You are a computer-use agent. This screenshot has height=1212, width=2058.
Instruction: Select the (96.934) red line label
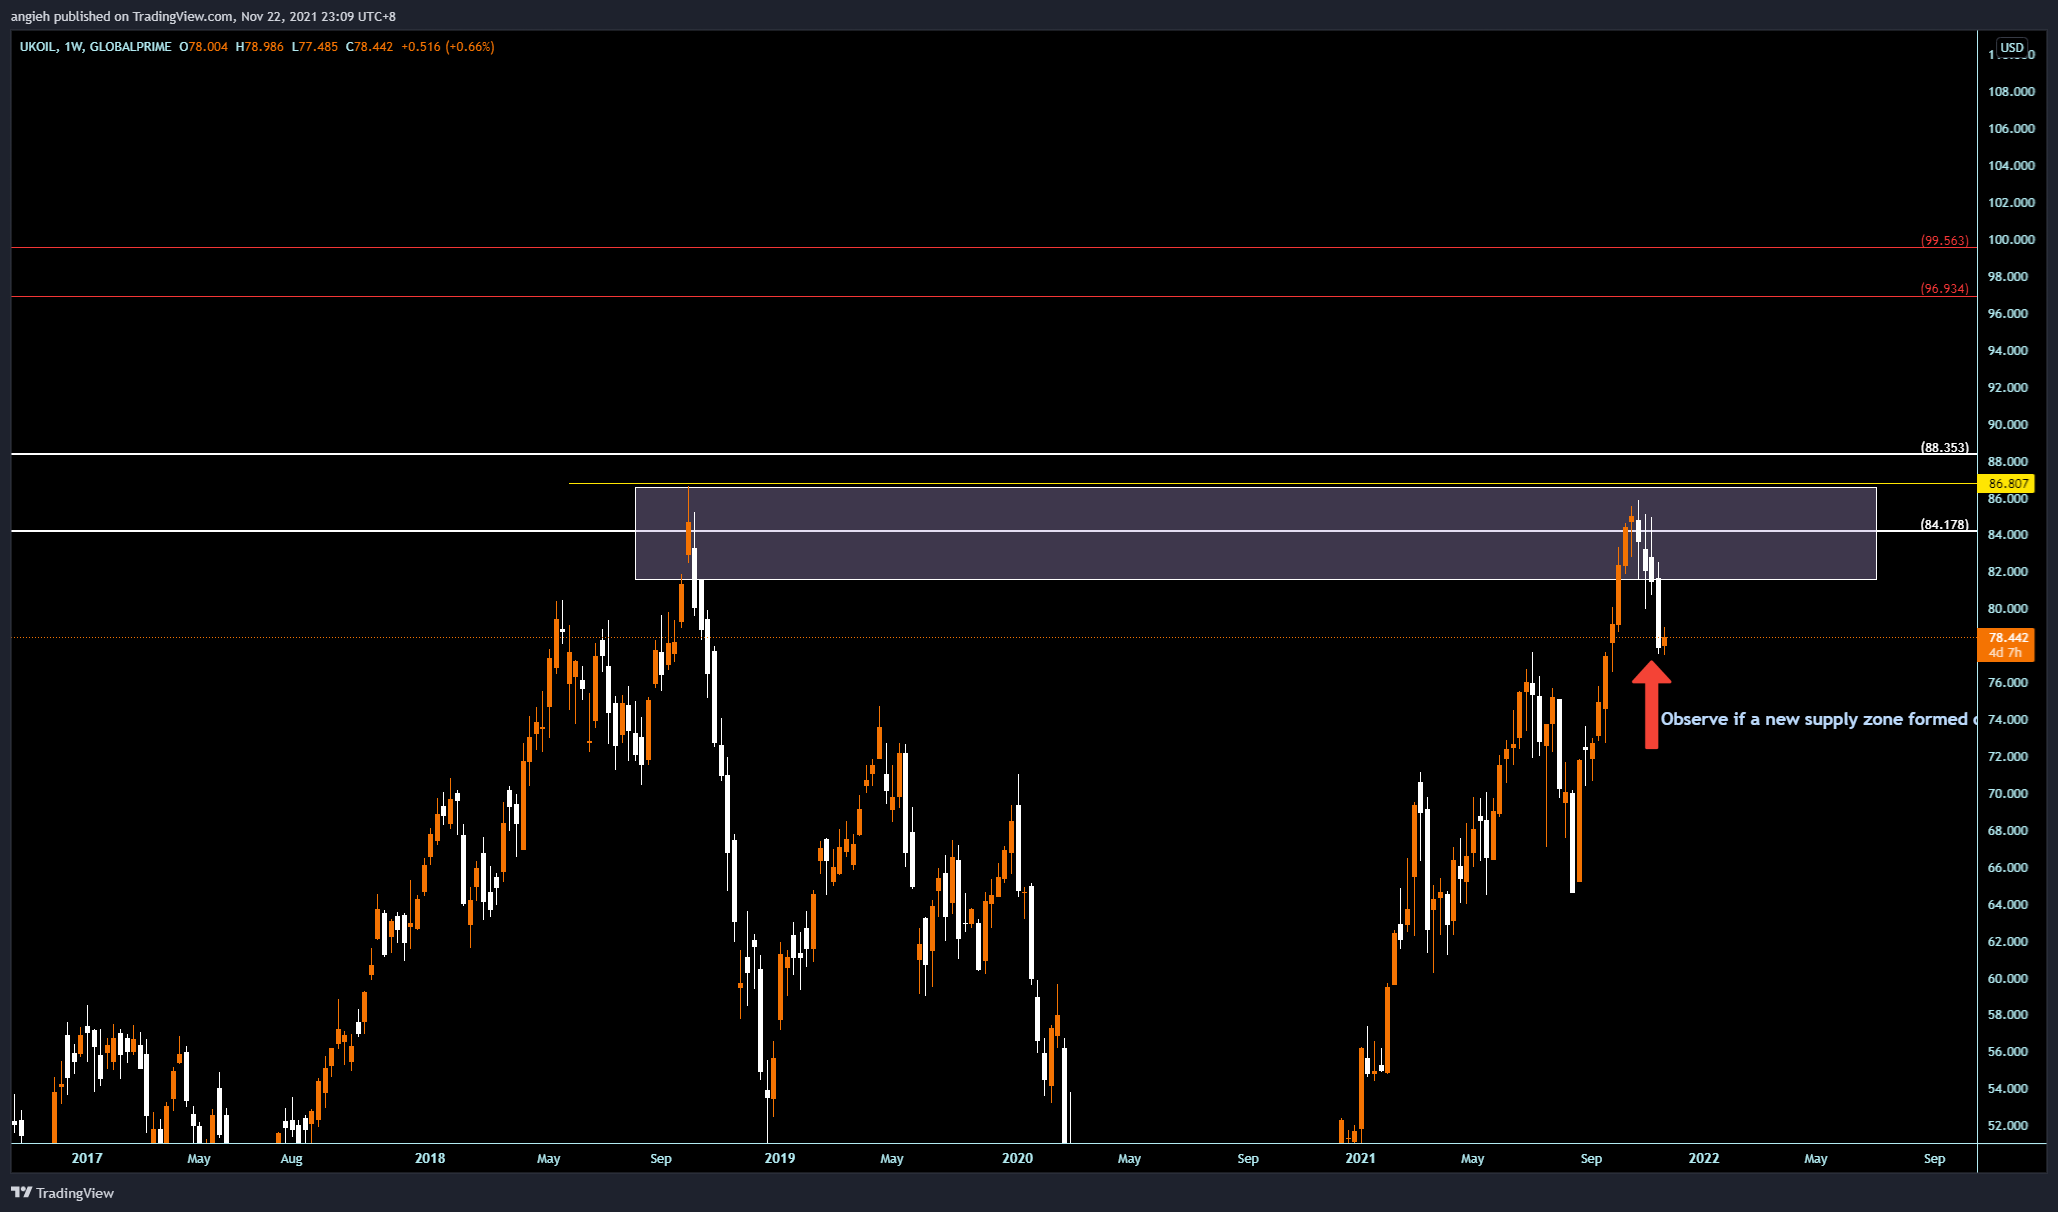(1944, 289)
